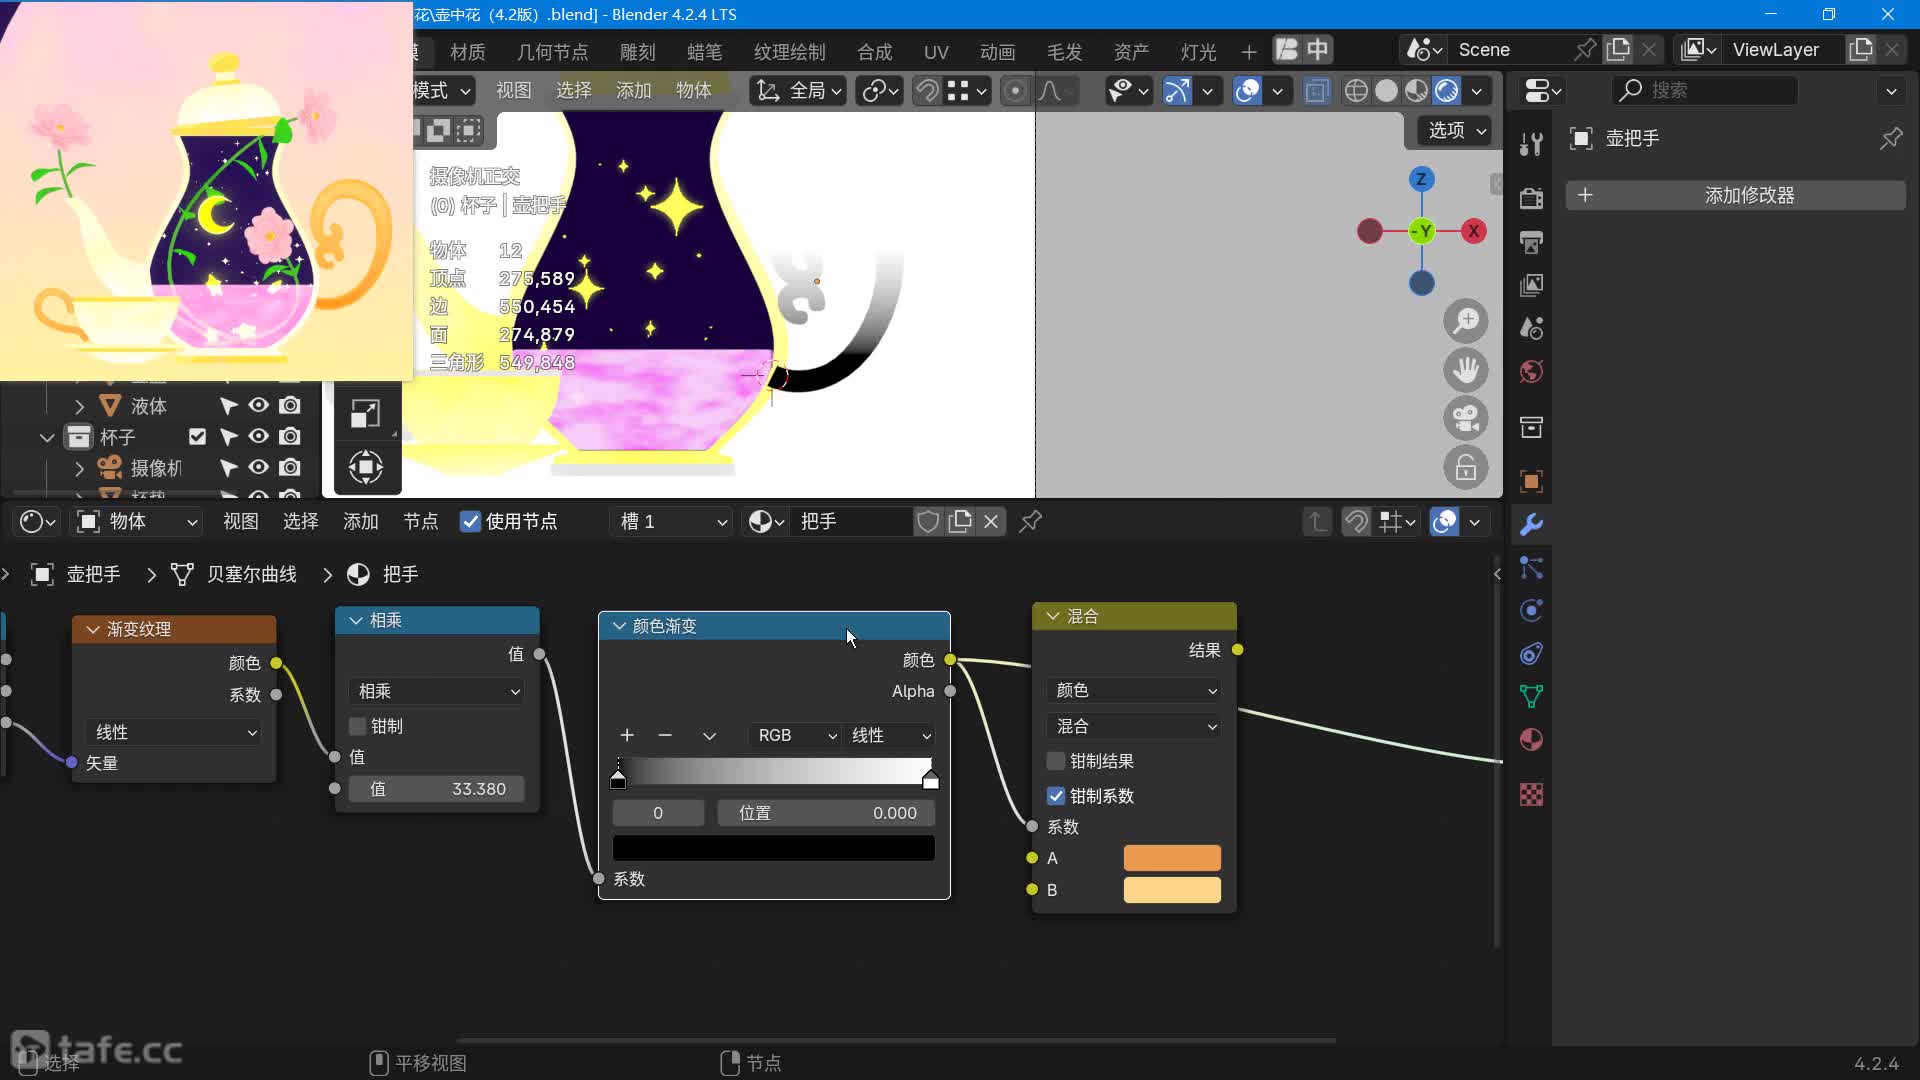Toggle the 使用节点 checkbox

click(470, 521)
